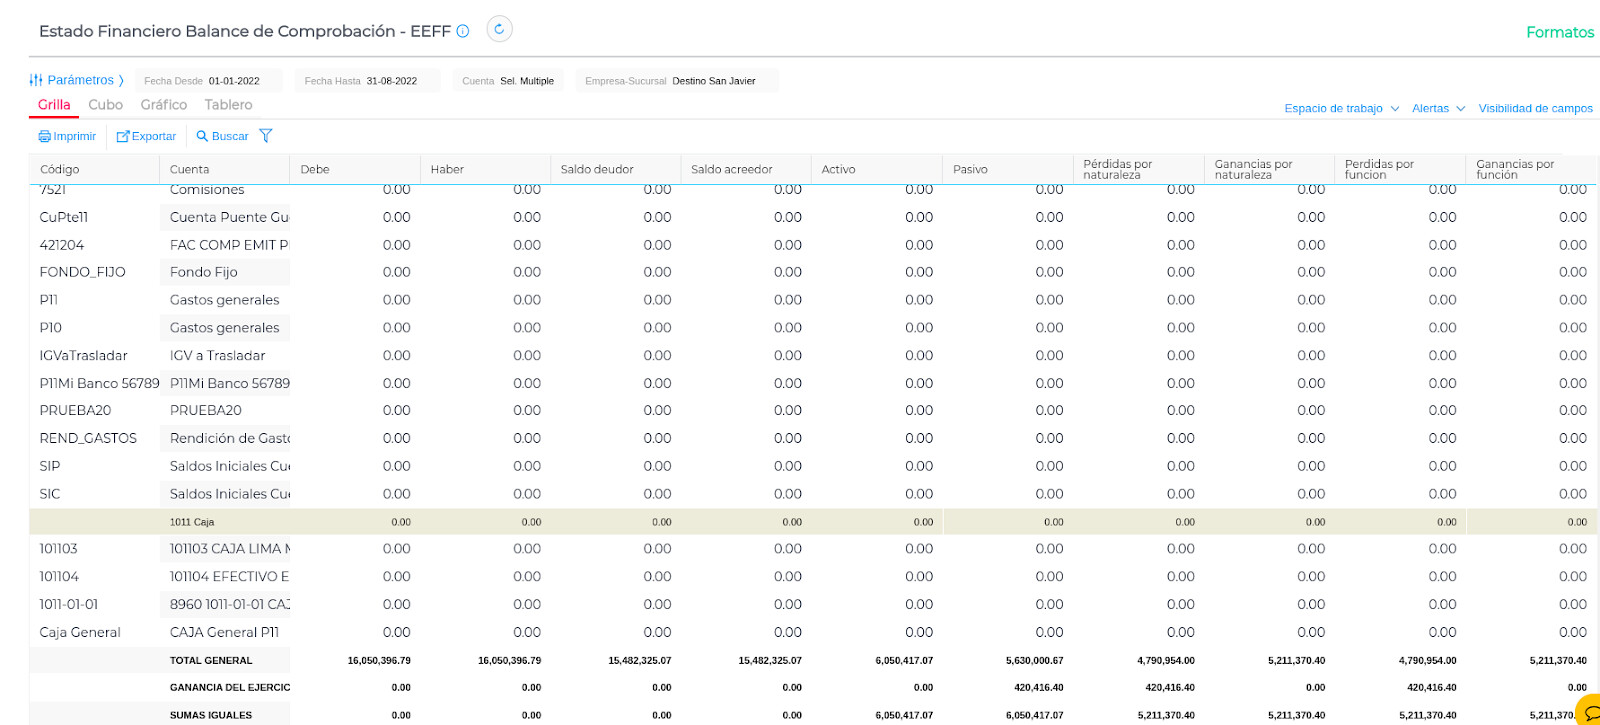The height and width of the screenshot is (725, 1600).
Task: Edit the Fecha Hasta date field
Action: pyautogui.click(x=392, y=81)
